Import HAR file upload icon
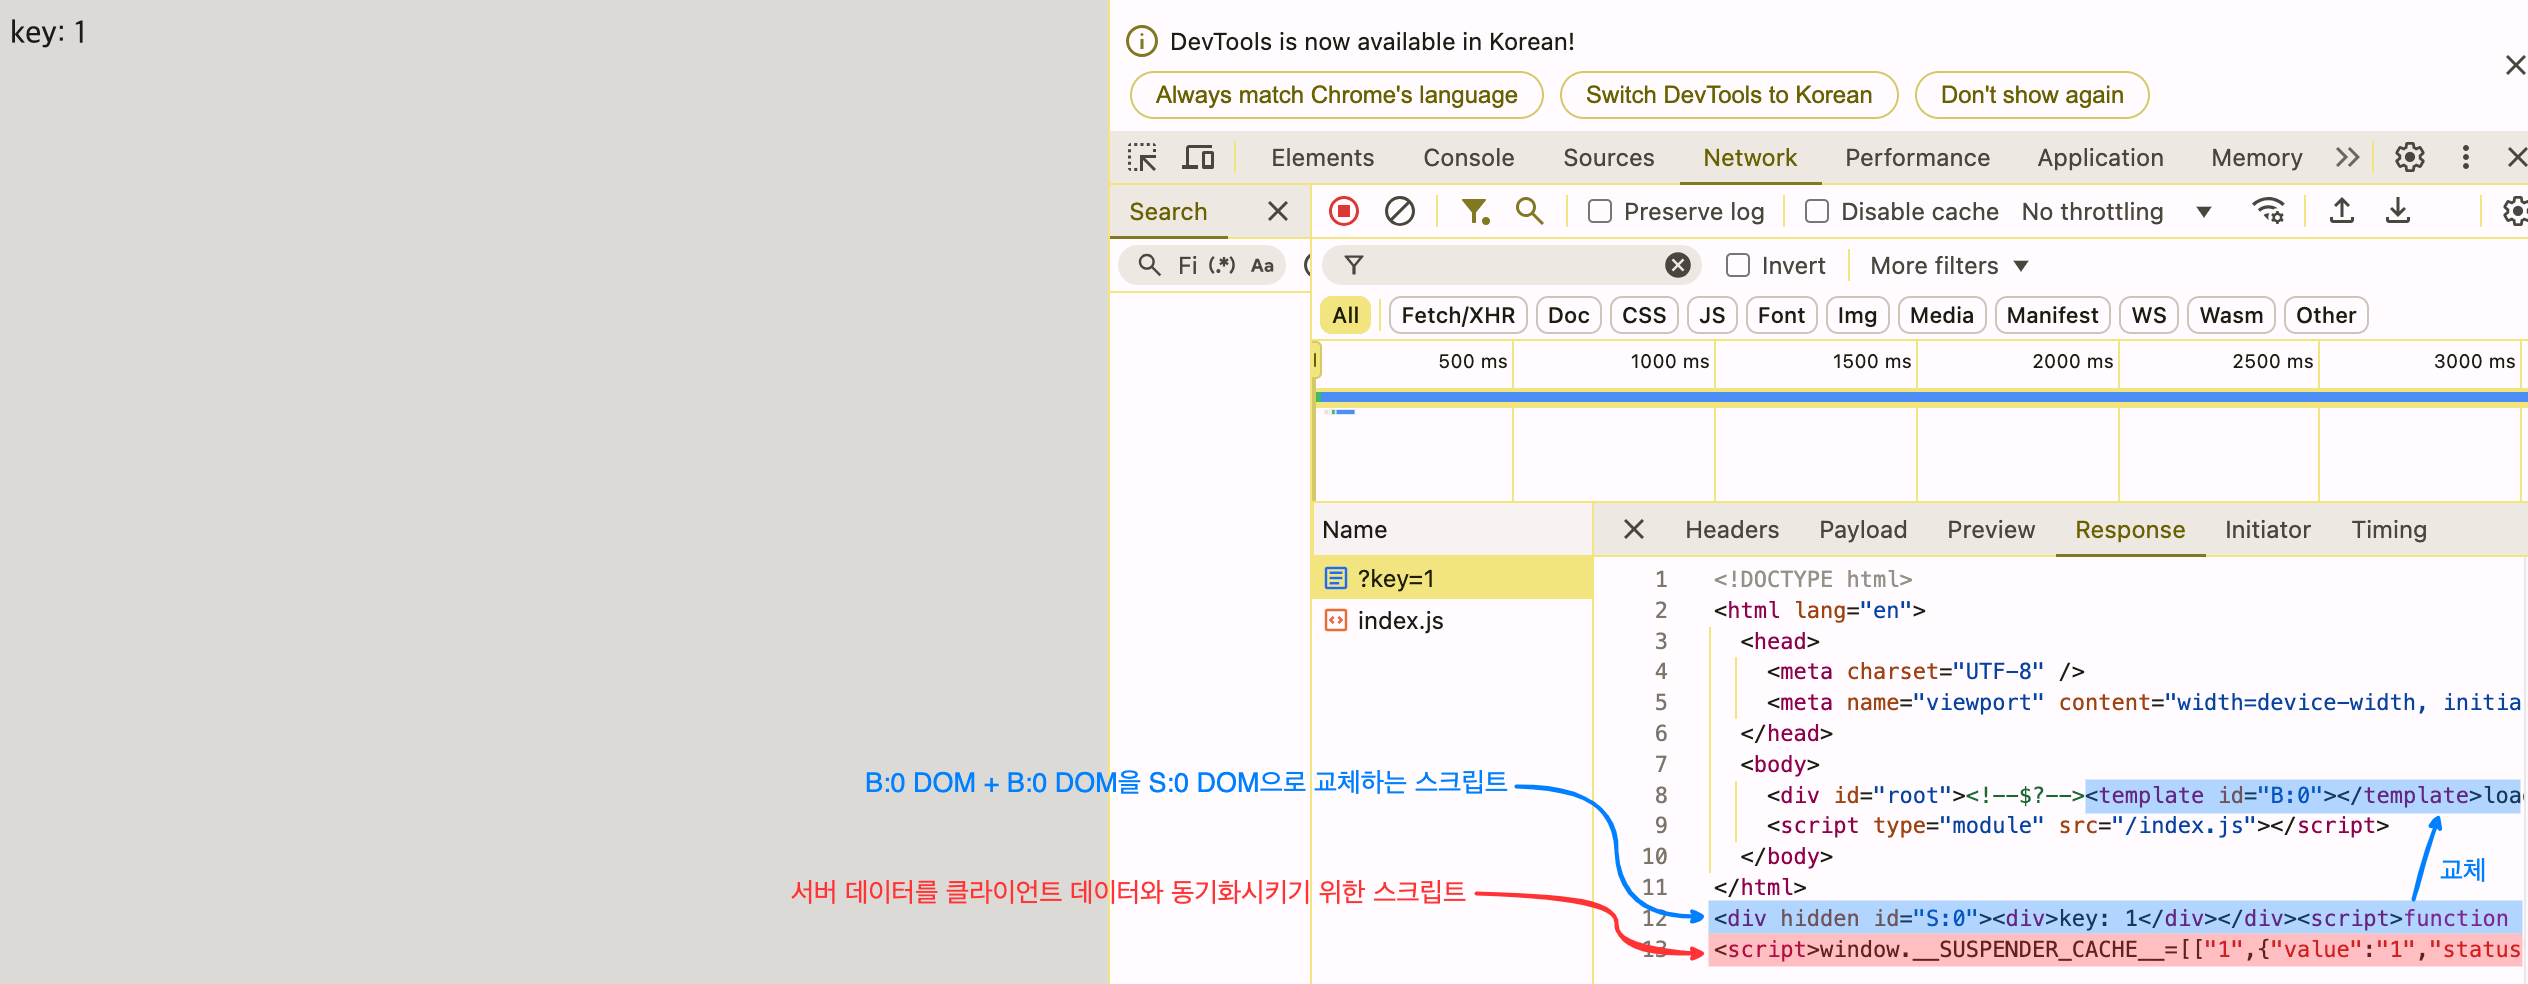 (x=2342, y=211)
